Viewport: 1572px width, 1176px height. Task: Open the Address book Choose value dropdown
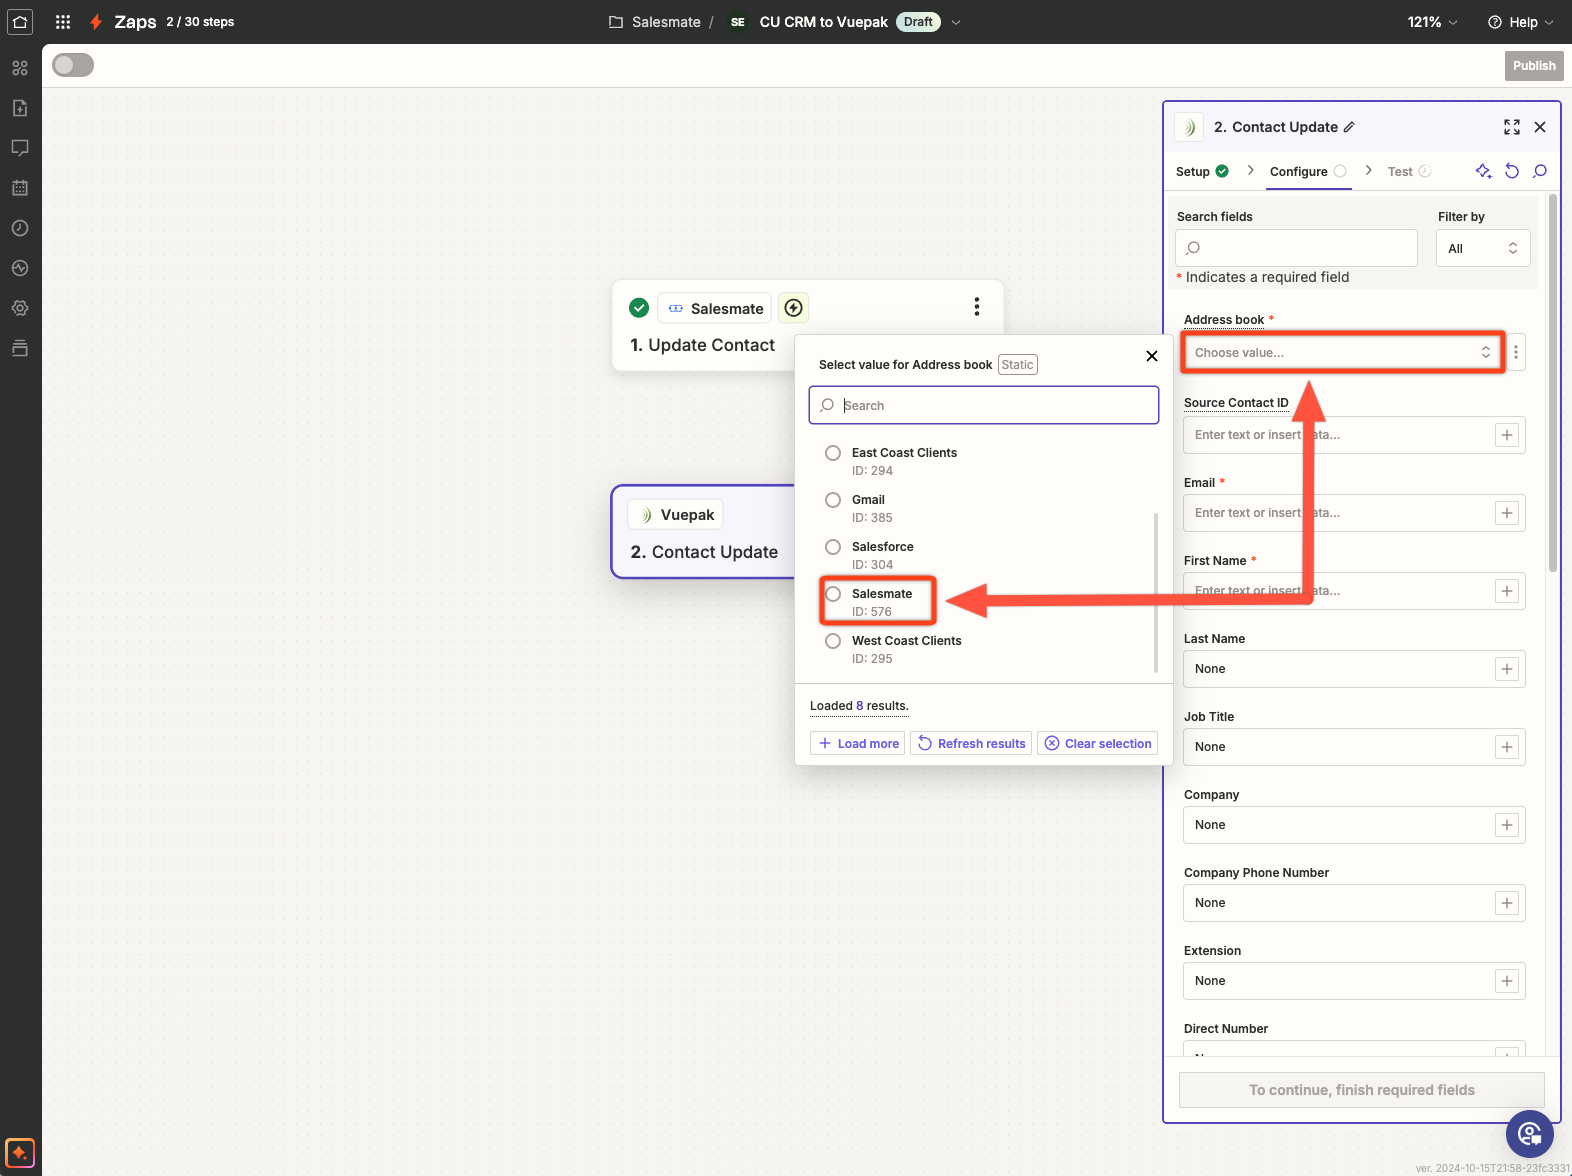tap(1342, 352)
